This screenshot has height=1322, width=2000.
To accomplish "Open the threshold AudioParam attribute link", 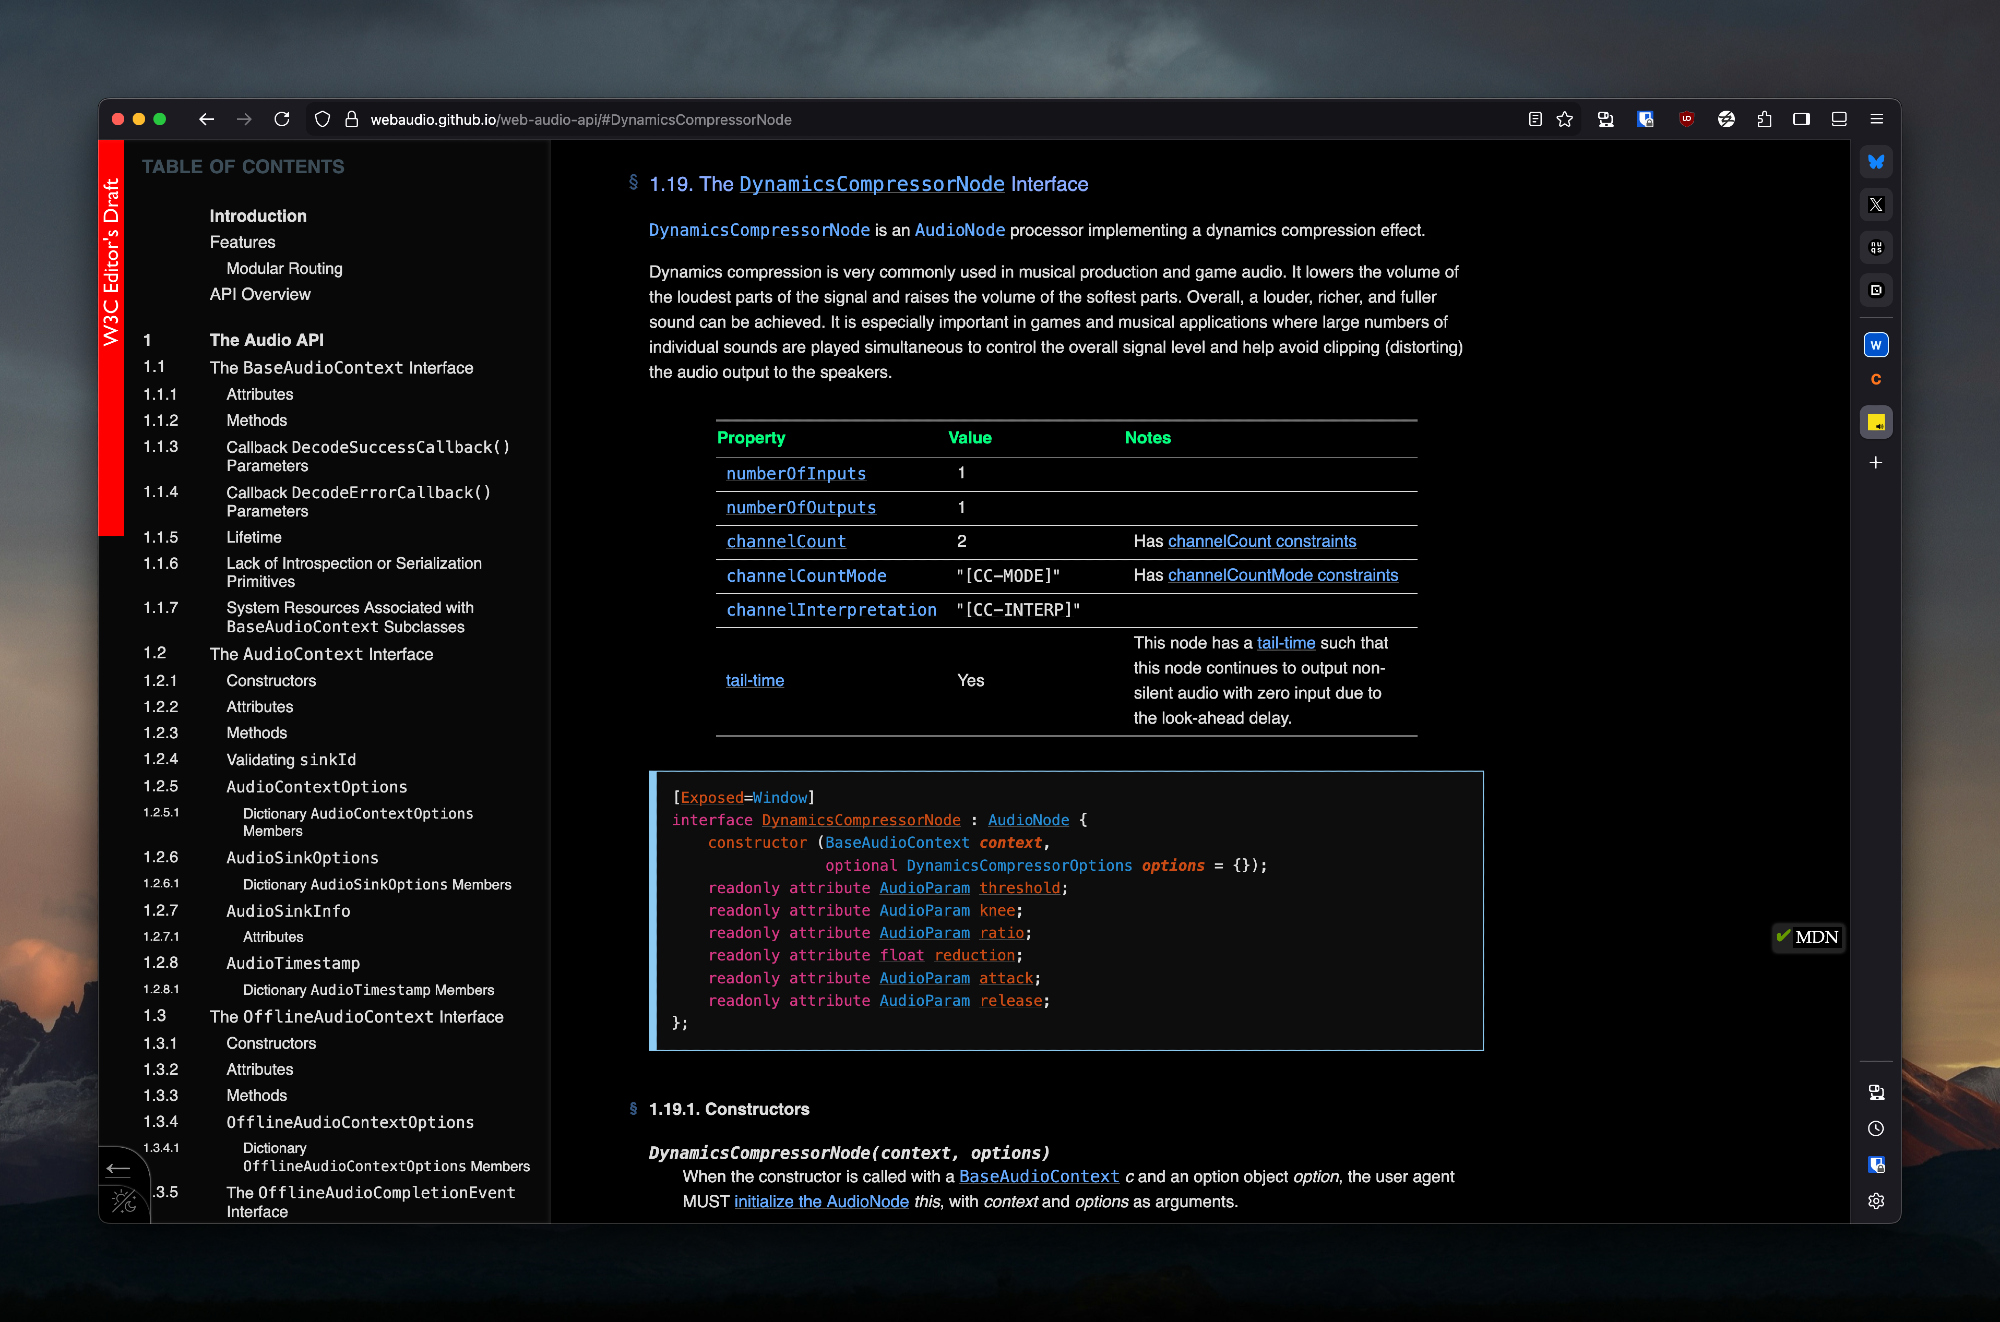I will 1019,888.
